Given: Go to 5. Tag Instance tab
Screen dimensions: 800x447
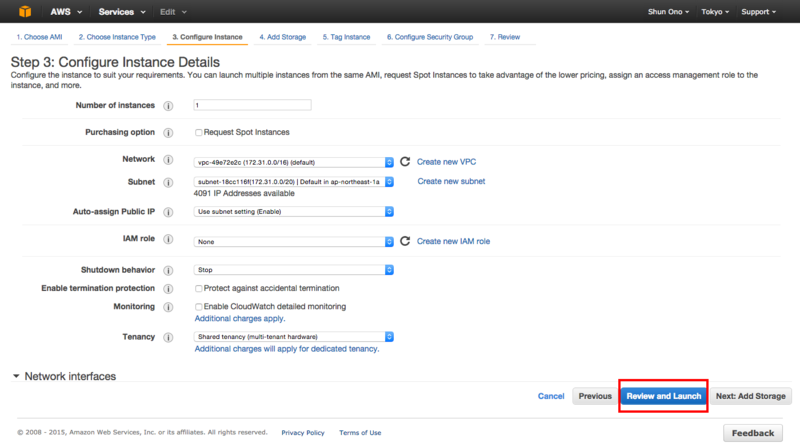Looking at the screenshot, I should (x=346, y=37).
